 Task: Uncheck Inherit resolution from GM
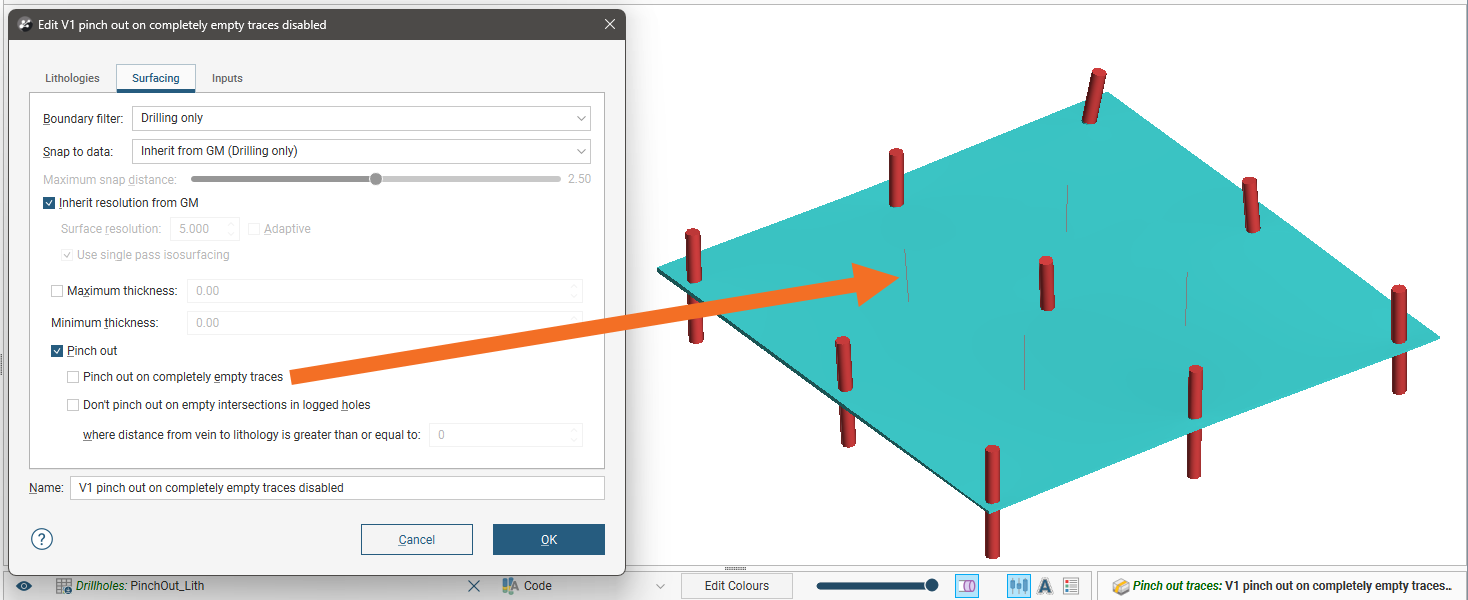(50, 203)
